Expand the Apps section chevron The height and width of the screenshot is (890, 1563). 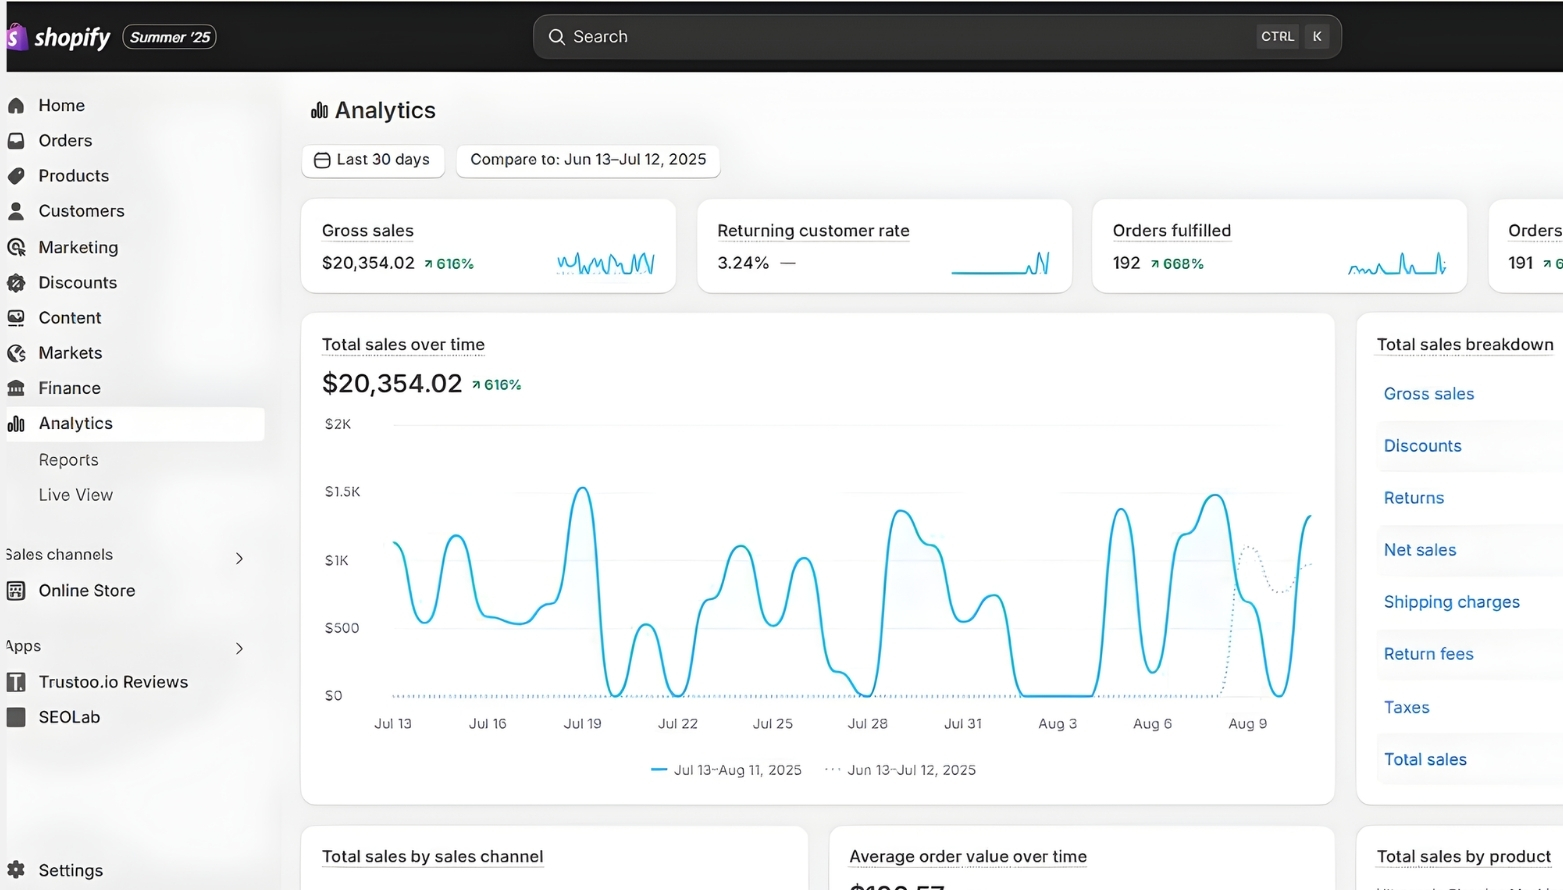(239, 648)
